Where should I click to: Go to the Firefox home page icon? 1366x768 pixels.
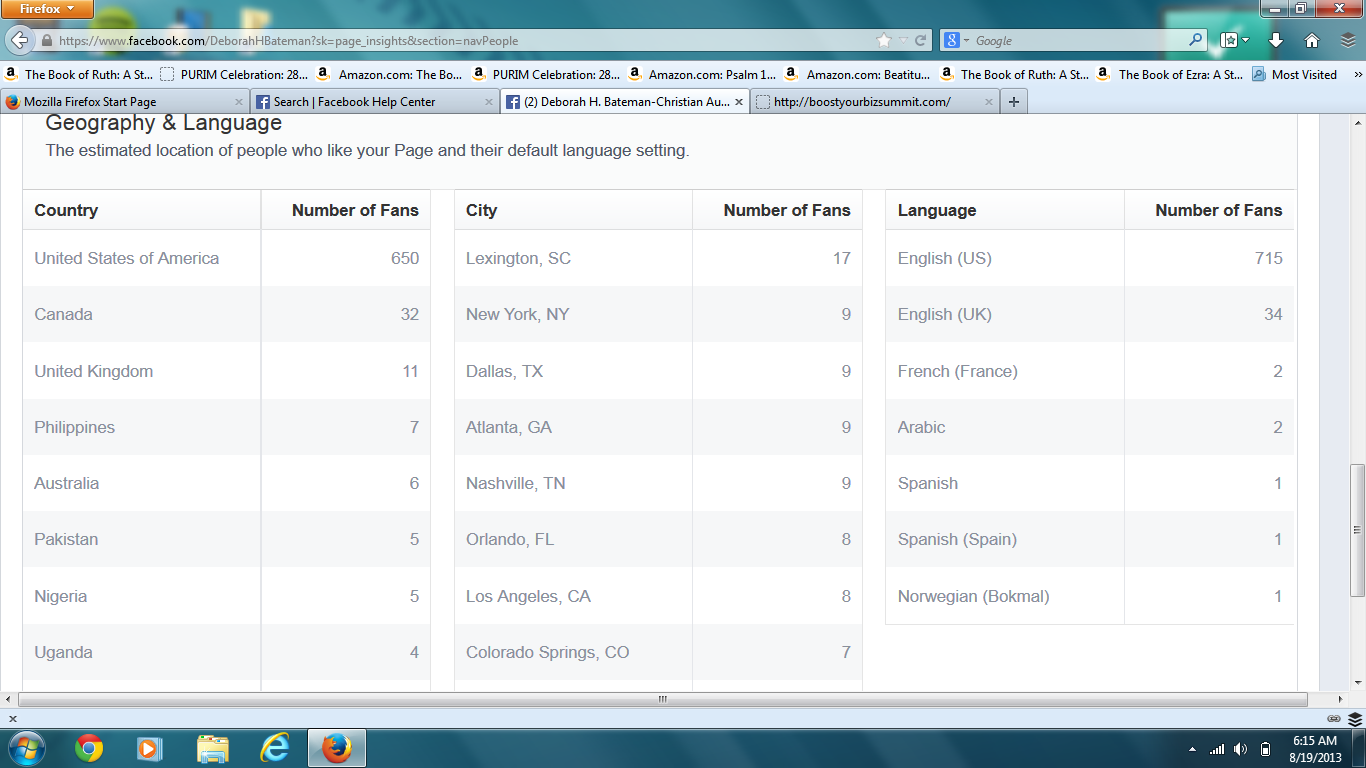click(x=1312, y=41)
